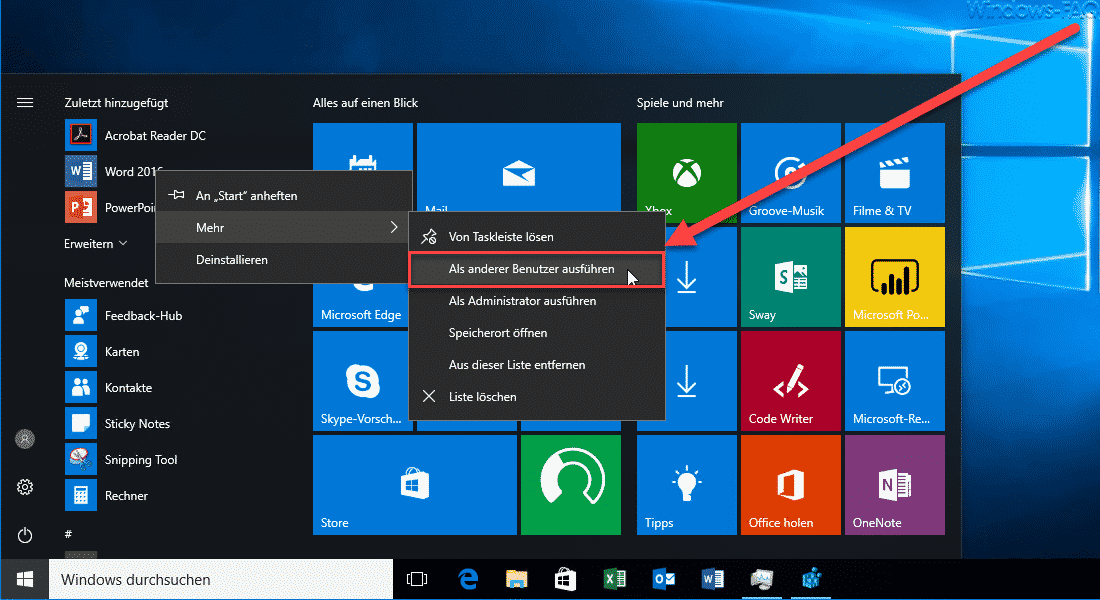Screen dimensions: 1100x600
Task: Open Karten maps app
Action: [102, 352]
